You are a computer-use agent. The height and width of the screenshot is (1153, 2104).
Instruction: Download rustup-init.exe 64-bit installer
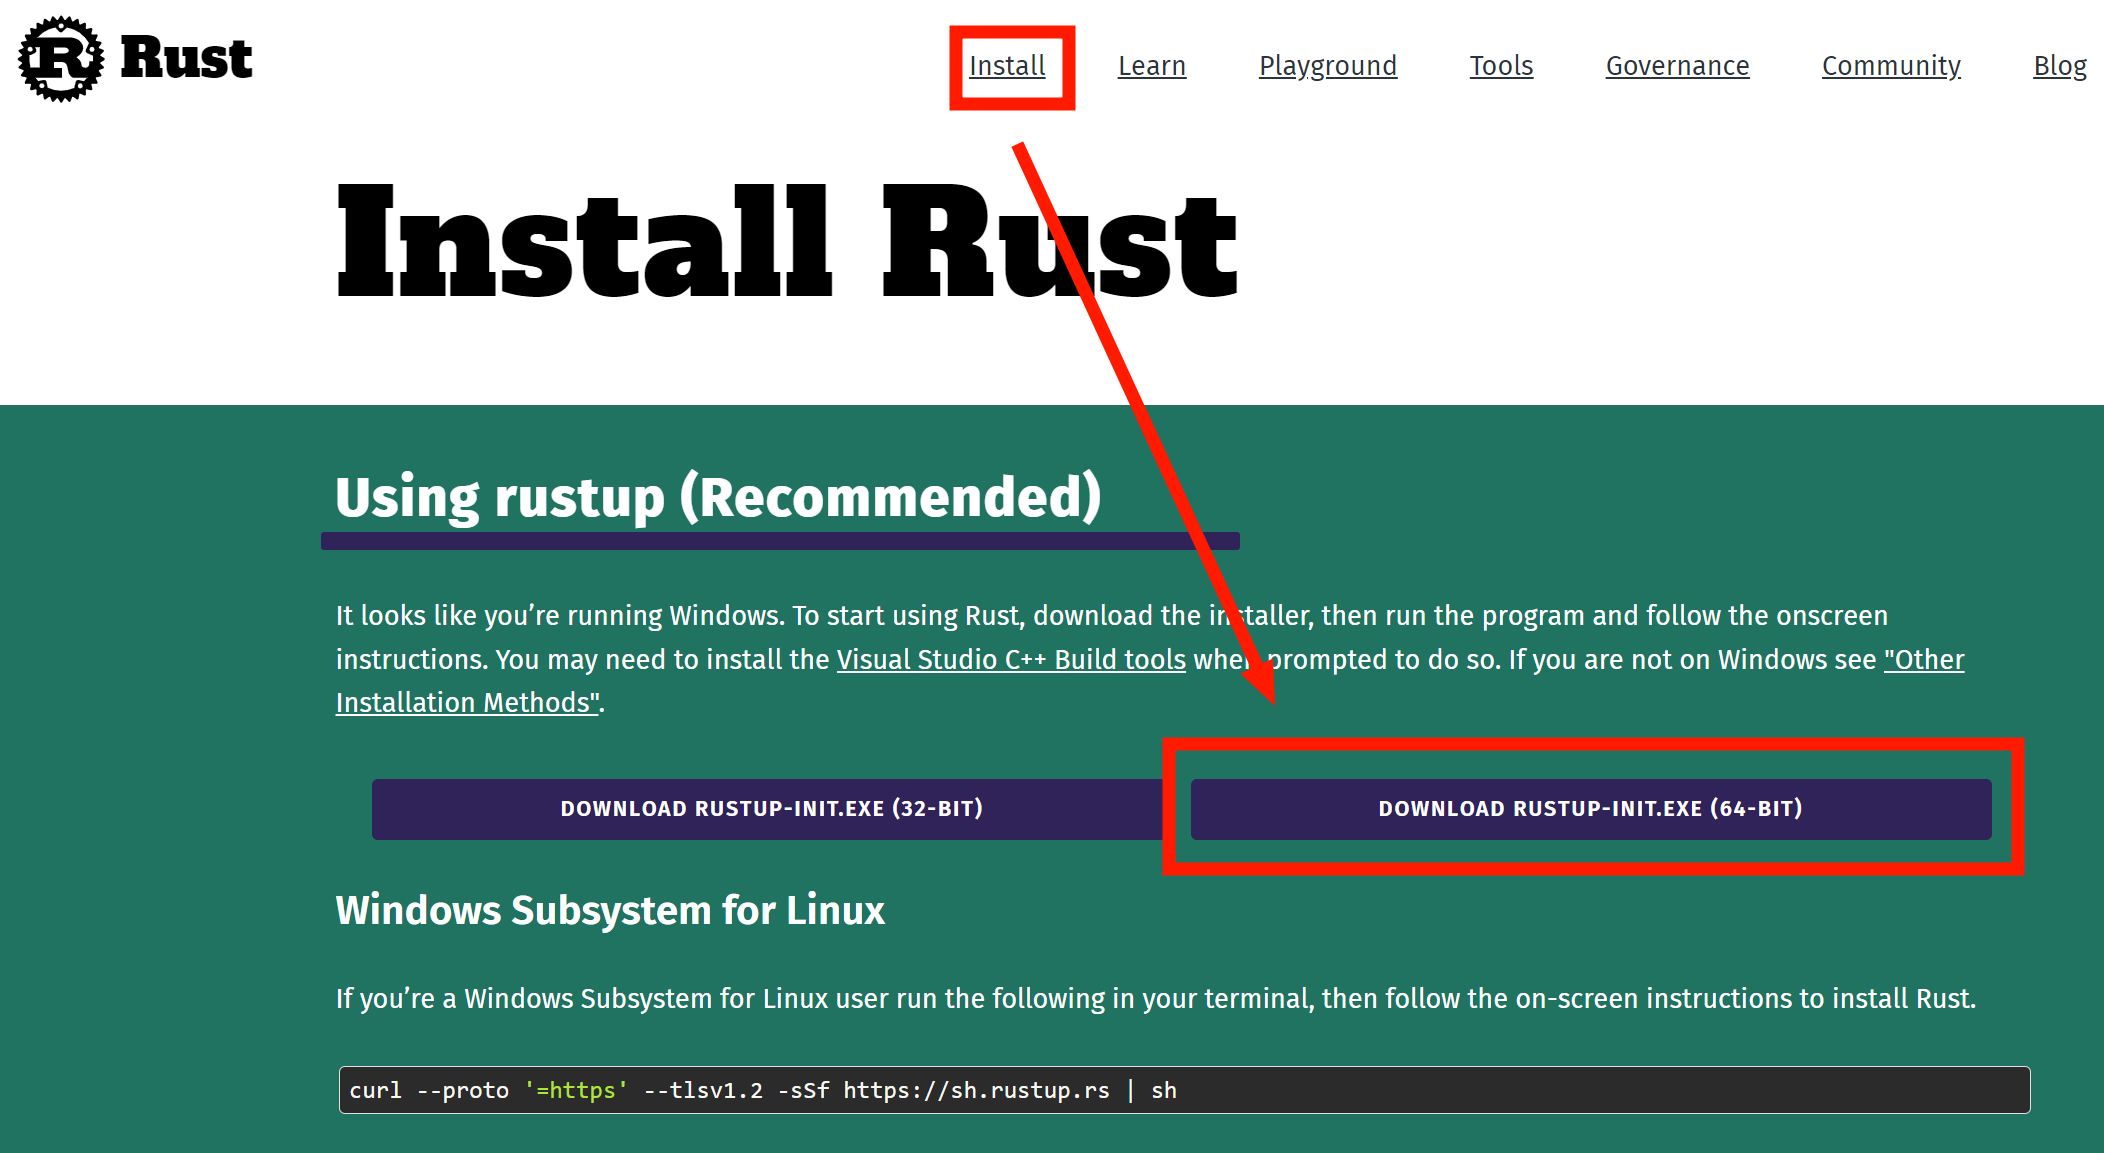pos(1590,809)
